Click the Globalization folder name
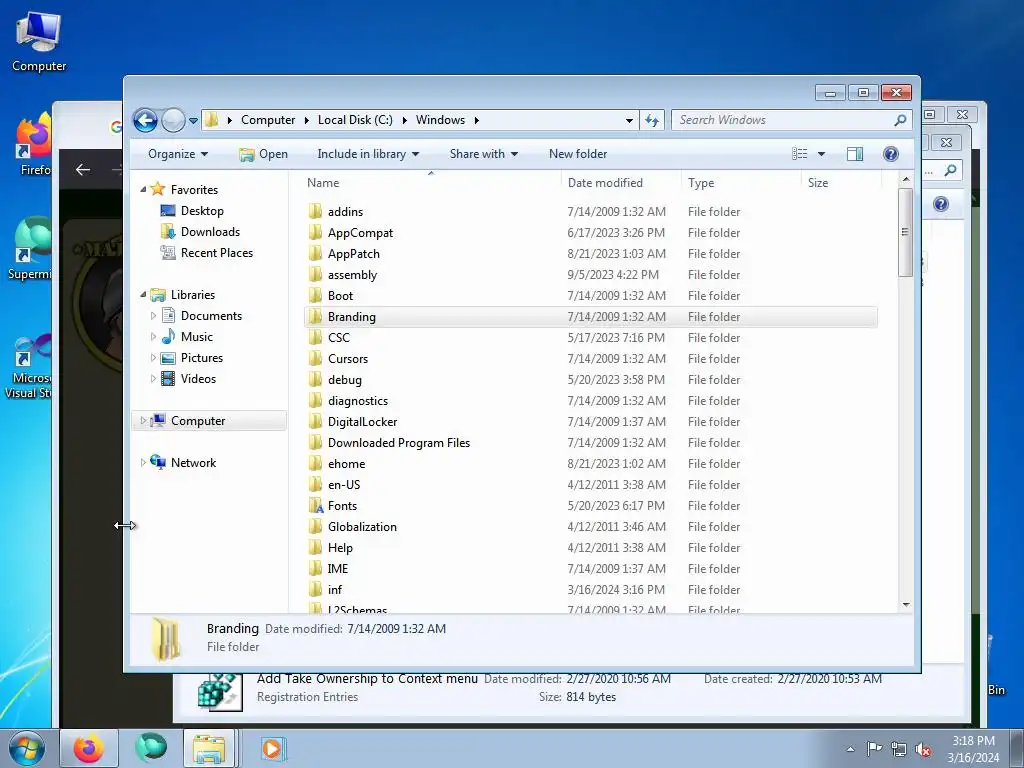1024x768 pixels. tap(362, 526)
